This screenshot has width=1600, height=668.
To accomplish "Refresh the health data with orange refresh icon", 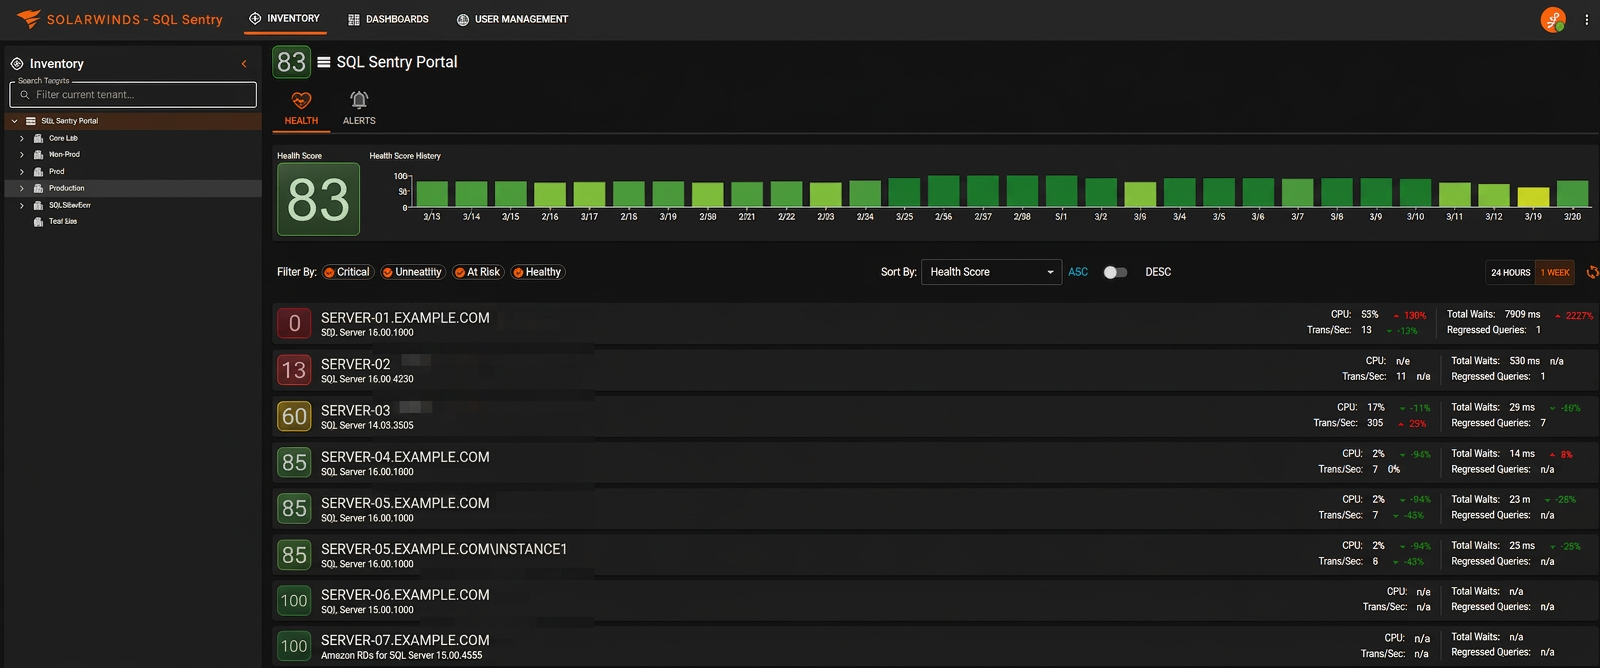I will [x=1592, y=272].
